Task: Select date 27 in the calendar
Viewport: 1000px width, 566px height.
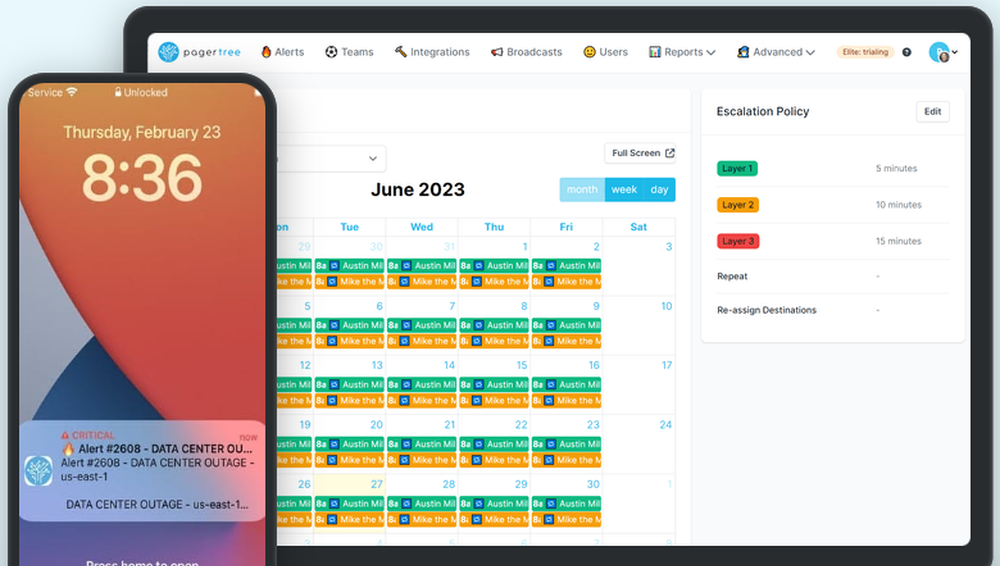Action: (x=376, y=484)
